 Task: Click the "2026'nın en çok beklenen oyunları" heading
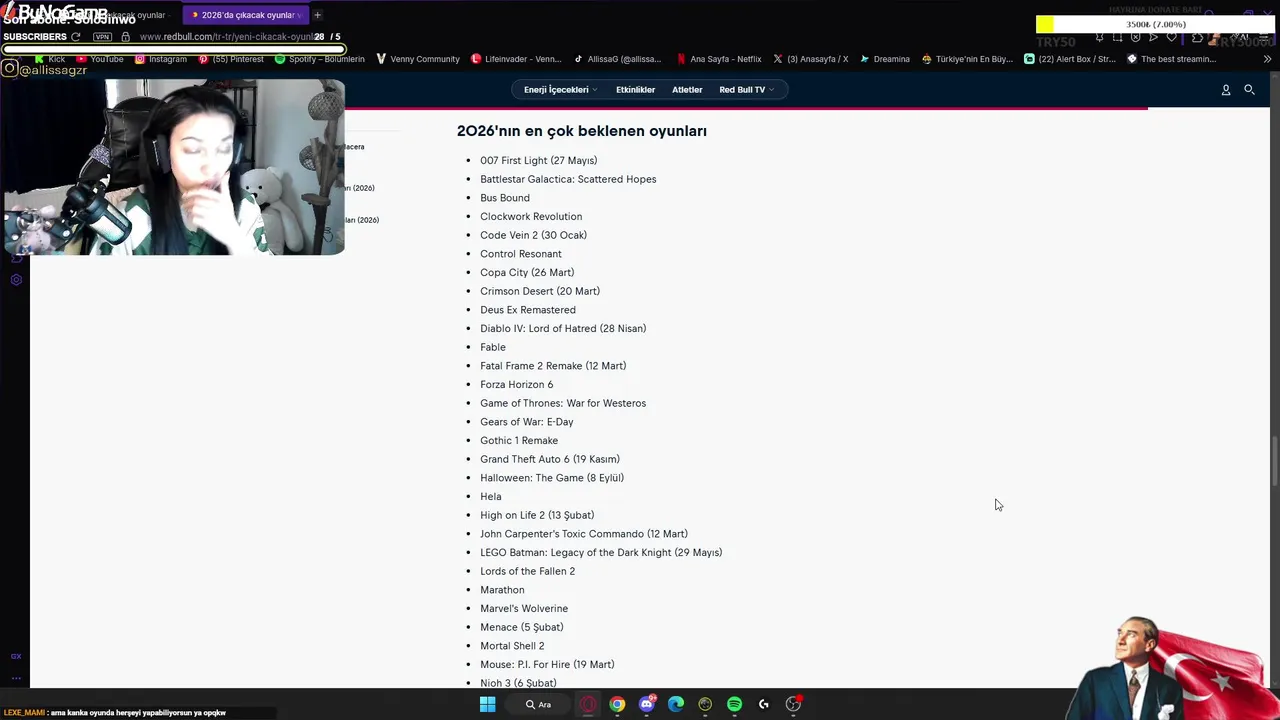click(582, 131)
